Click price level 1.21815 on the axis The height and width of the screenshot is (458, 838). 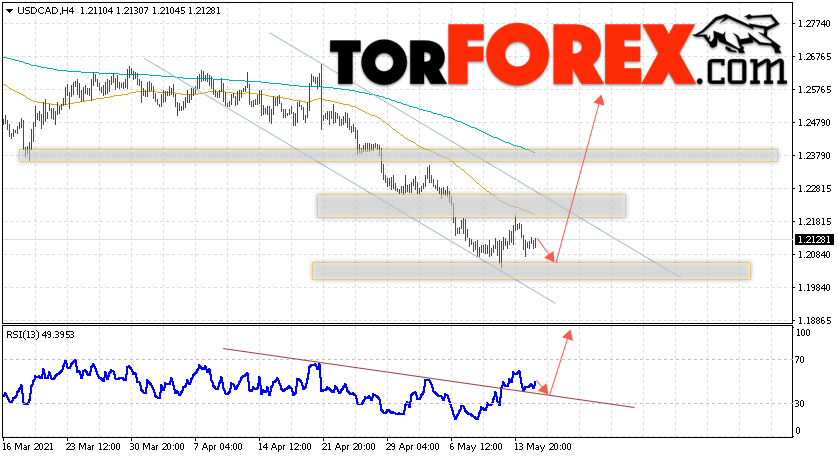coord(814,222)
